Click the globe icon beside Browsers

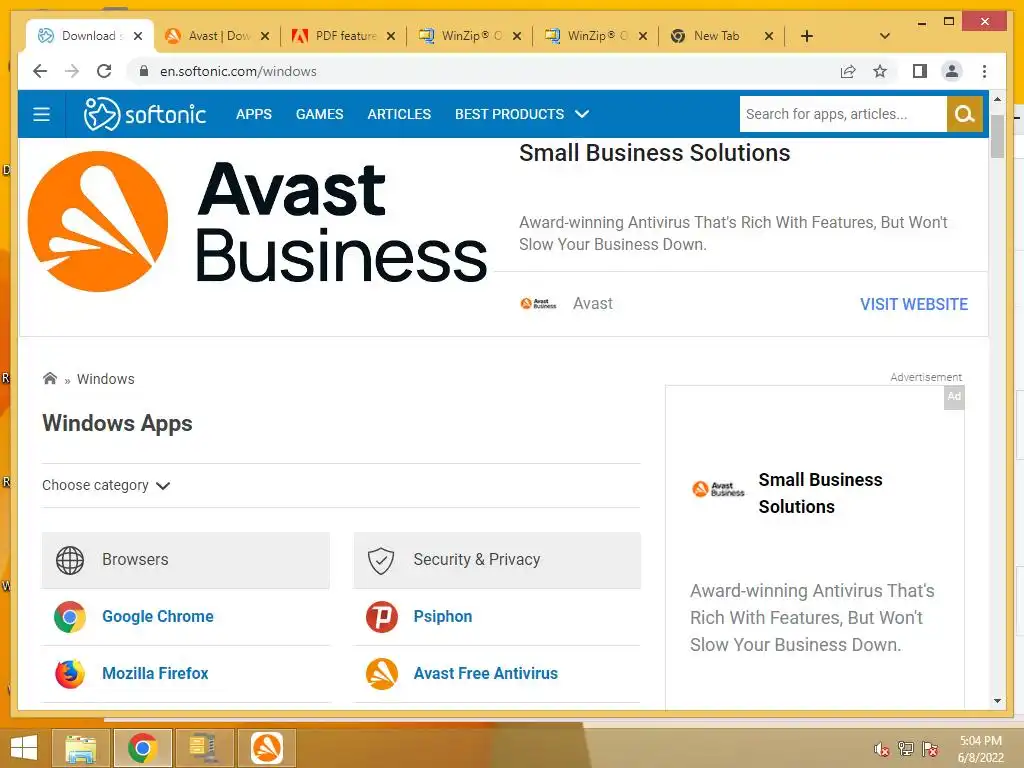[x=70, y=560]
